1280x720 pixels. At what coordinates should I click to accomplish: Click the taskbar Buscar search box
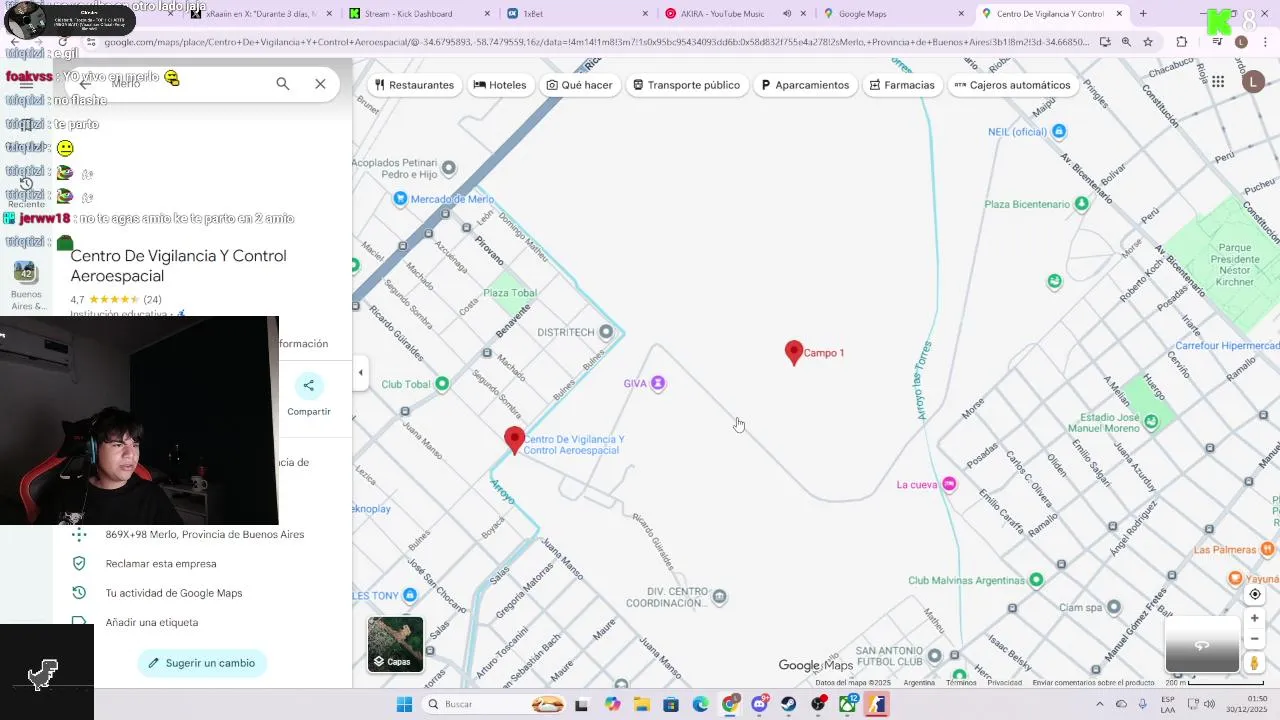pyautogui.click(x=494, y=704)
